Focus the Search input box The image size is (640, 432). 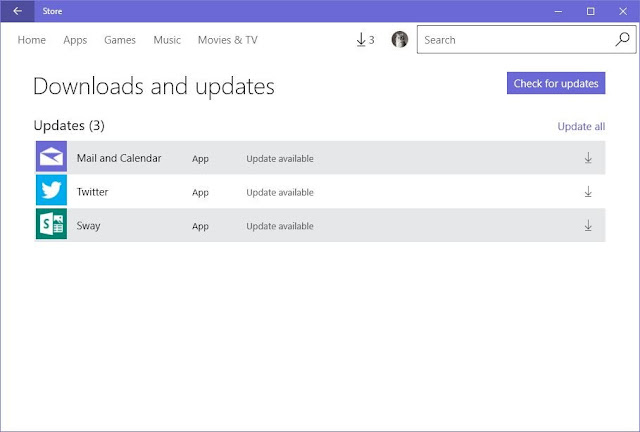[x=527, y=39]
